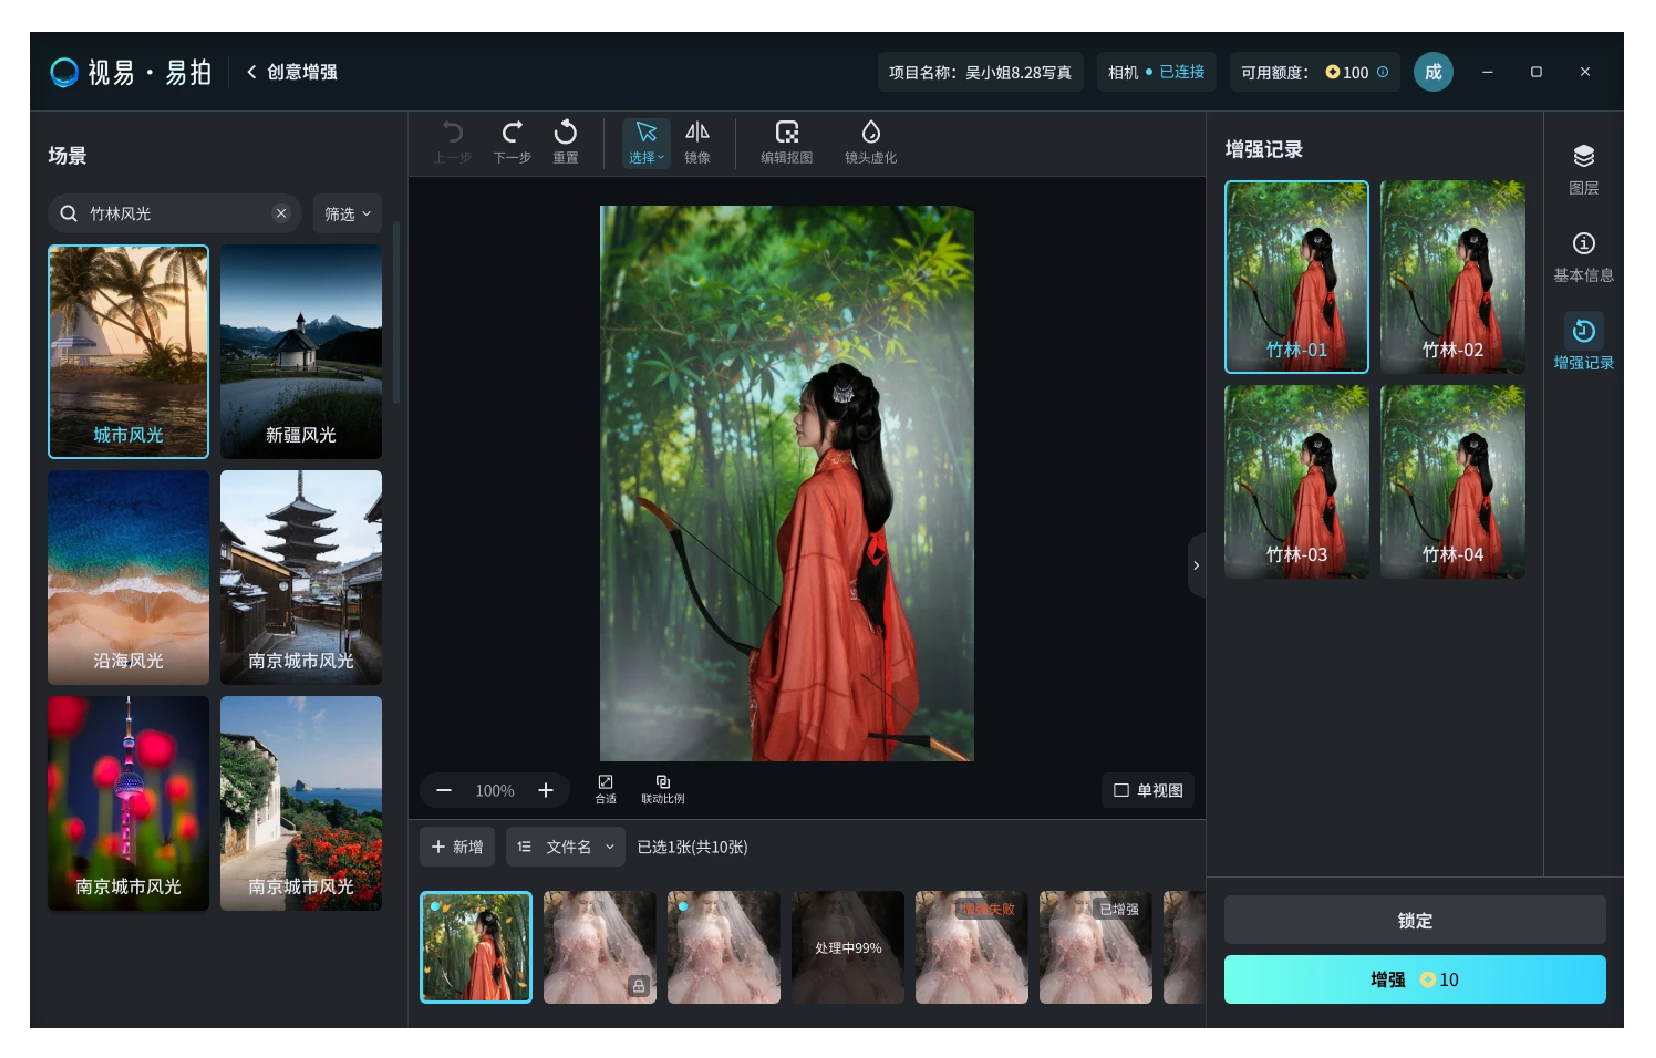Collapse the right panel with arrow handle
1656x1058 pixels.
coord(1196,565)
